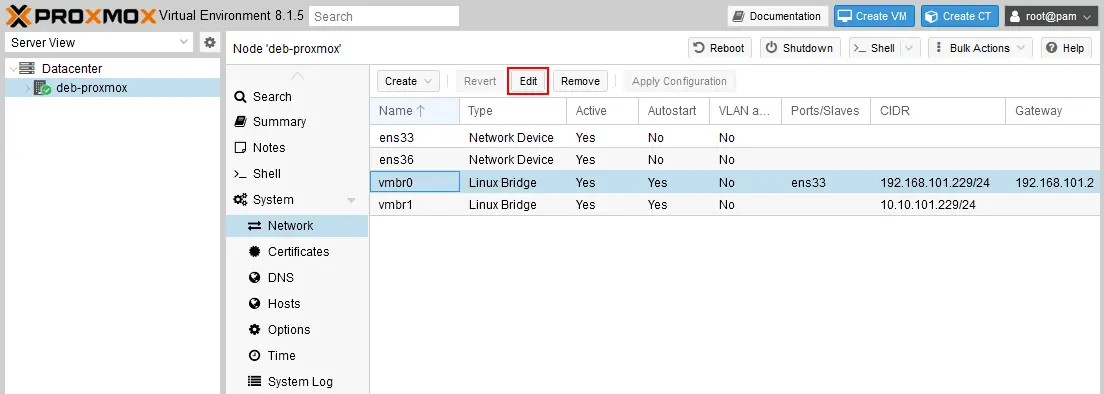This screenshot has width=1104, height=394.
Task: Click the Help question mark icon
Action: [x=1051, y=48]
